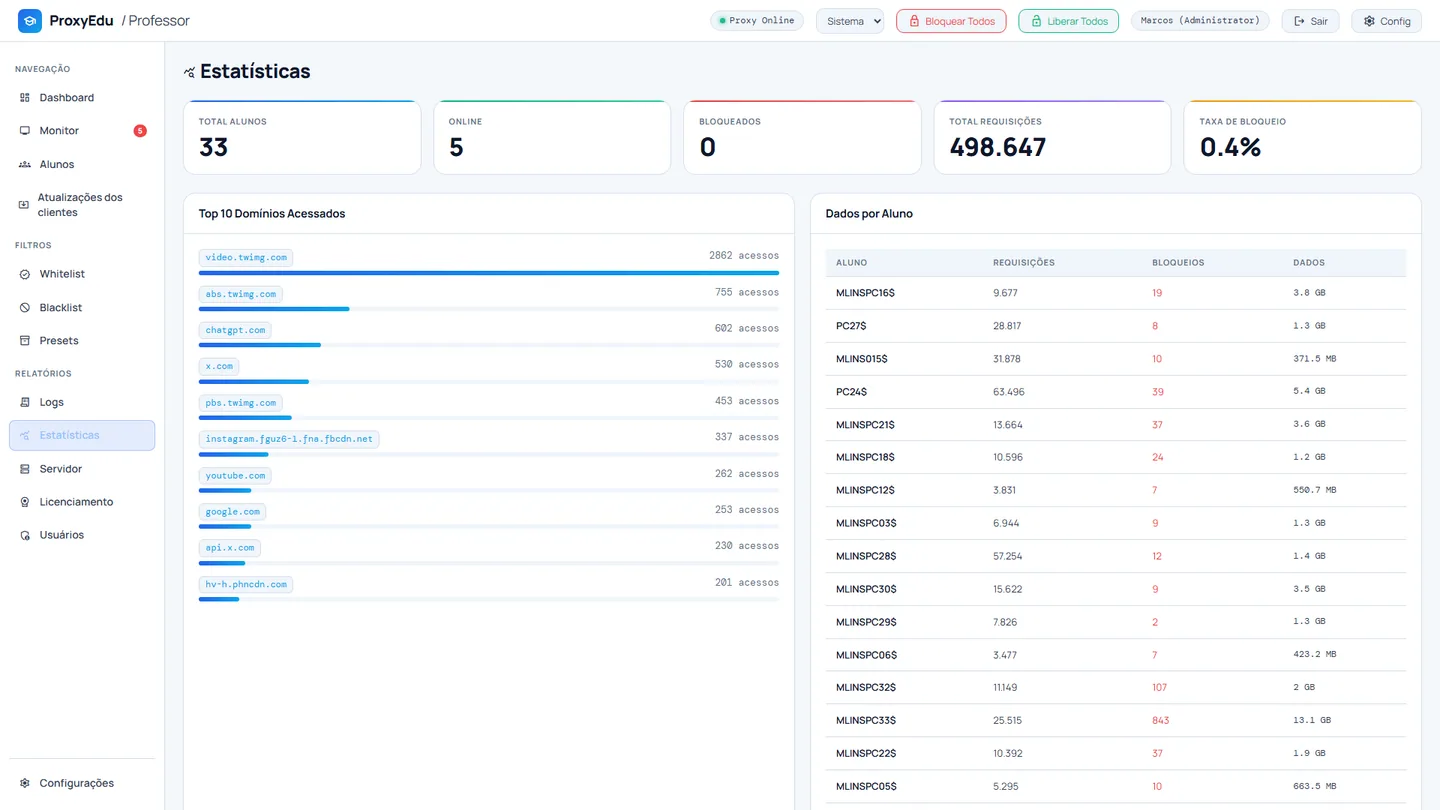
Task: Click the Whitelist checkmark circle icon
Action: tap(25, 274)
